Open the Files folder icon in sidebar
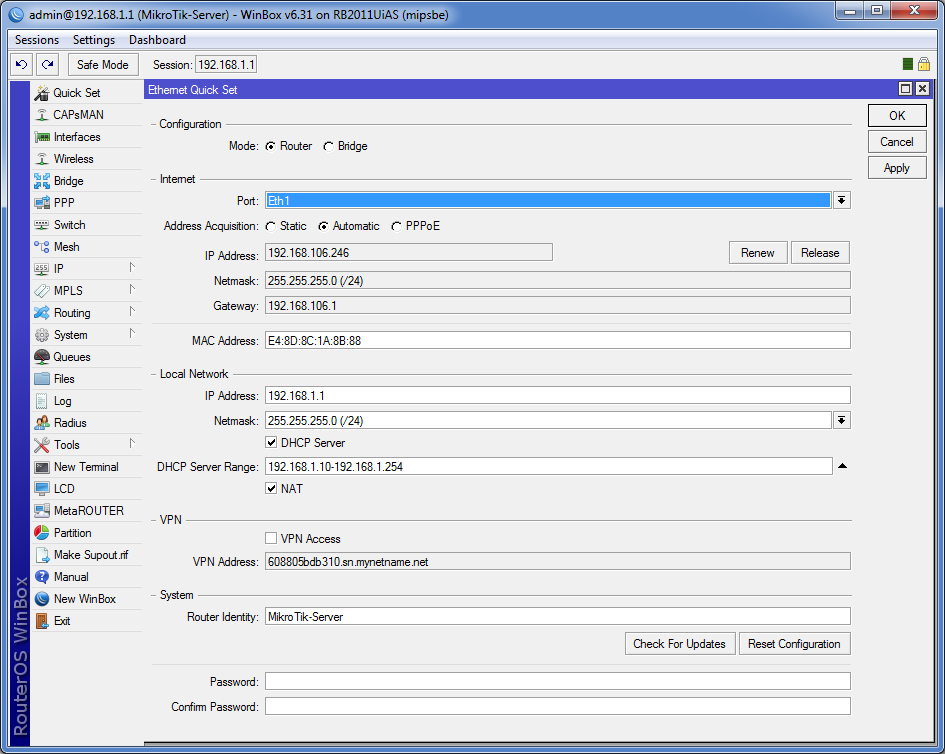This screenshot has height=754, width=945. (42, 379)
